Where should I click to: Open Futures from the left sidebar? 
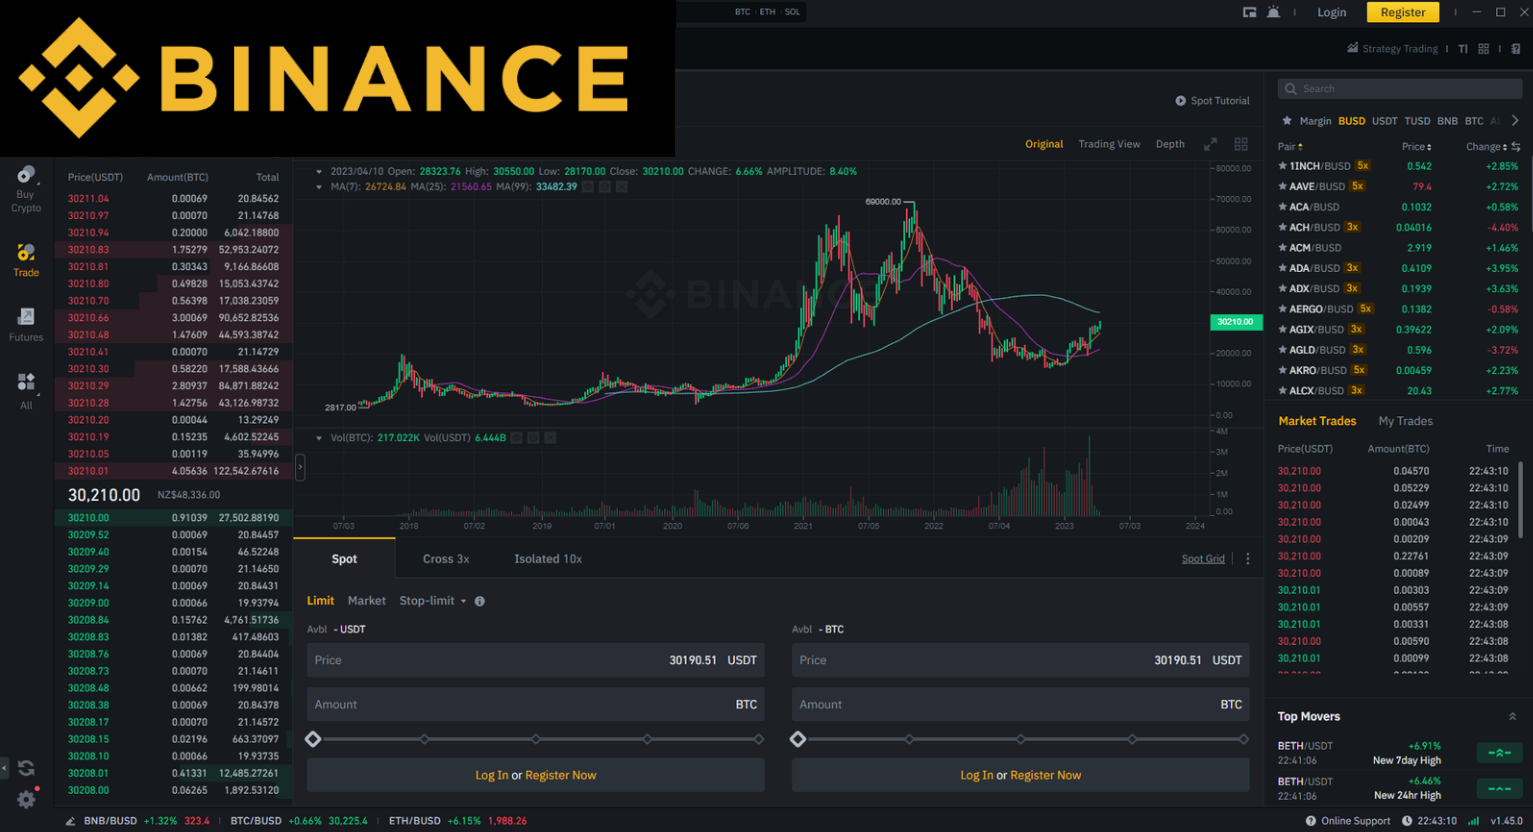[x=26, y=325]
